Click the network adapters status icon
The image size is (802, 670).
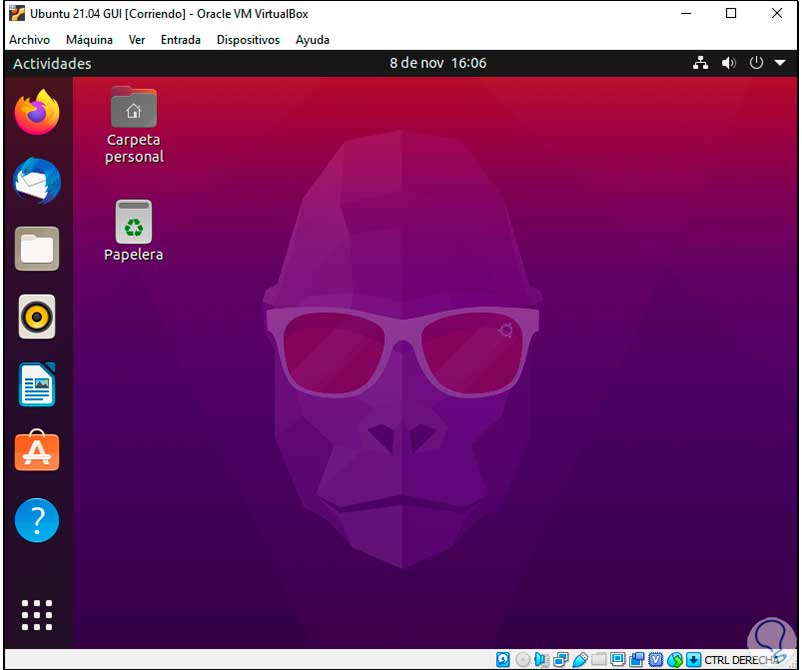click(561, 659)
